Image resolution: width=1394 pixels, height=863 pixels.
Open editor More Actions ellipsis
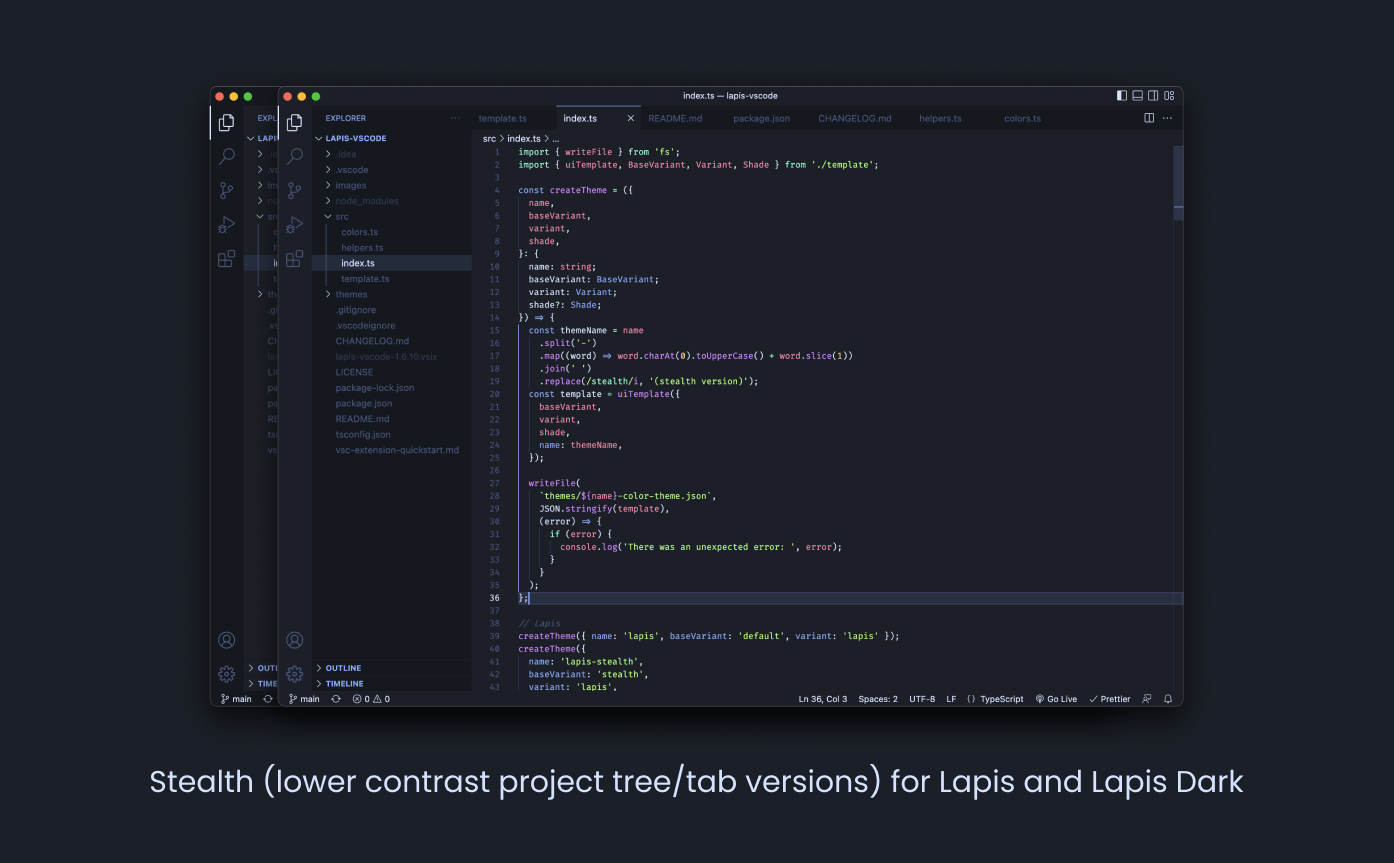pyautogui.click(x=1167, y=118)
